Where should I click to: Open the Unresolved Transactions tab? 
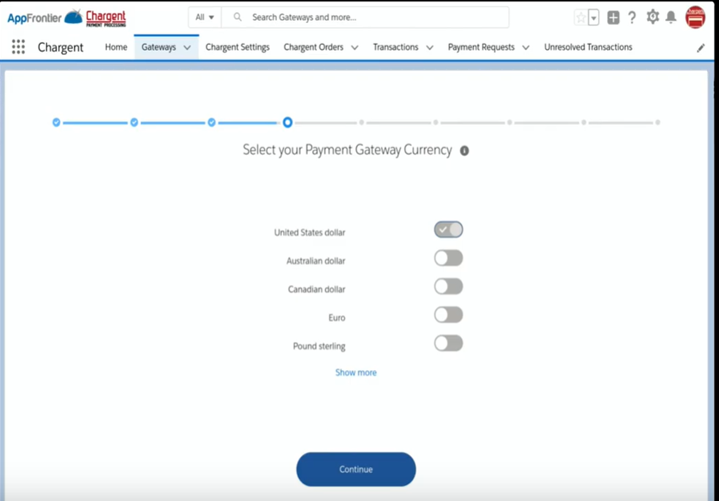tap(588, 47)
